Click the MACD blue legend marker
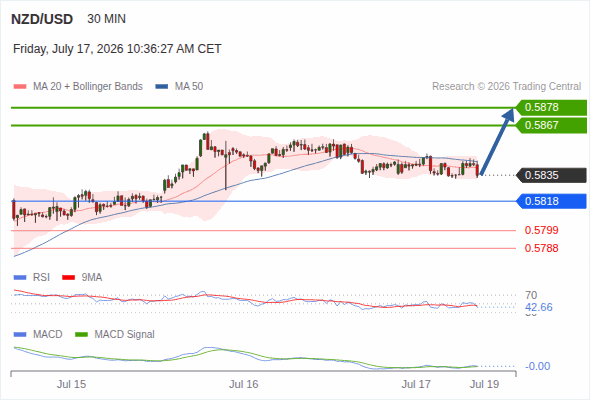This screenshot has height=400, width=590. click(x=20, y=335)
